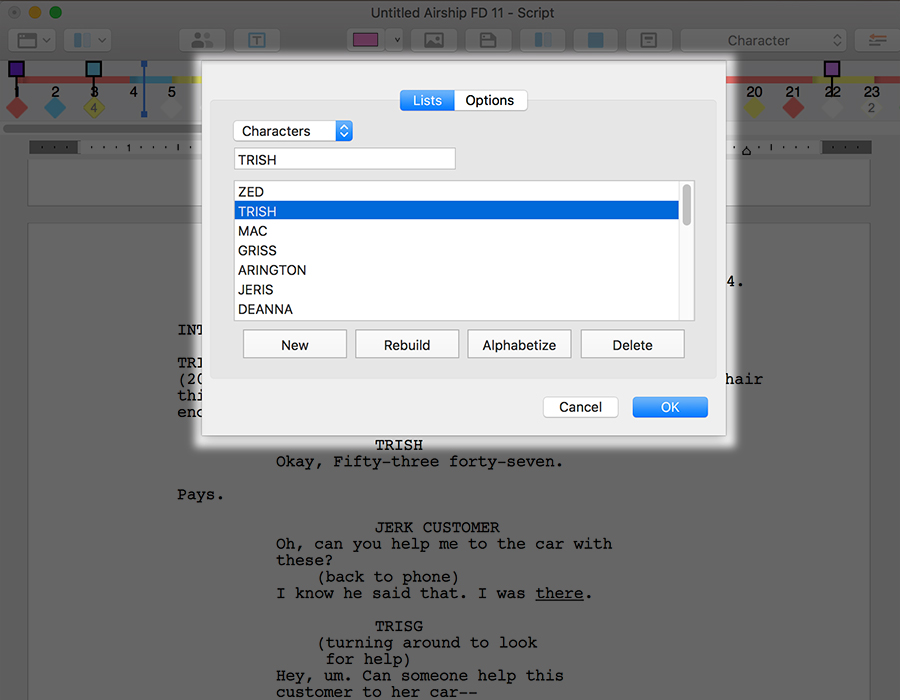The width and height of the screenshot is (900, 700).
Task: Click the red format lines icon
Action: (877, 40)
